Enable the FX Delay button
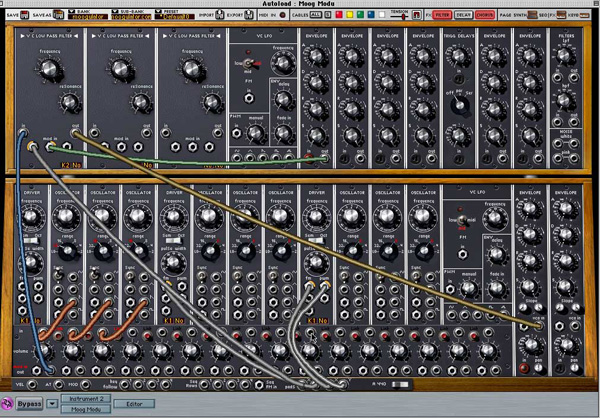 click(x=463, y=15)
